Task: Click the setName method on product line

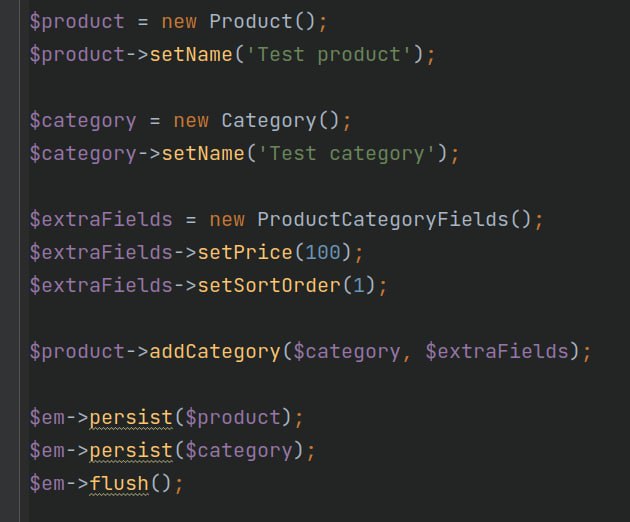Action: pos(191,55)
